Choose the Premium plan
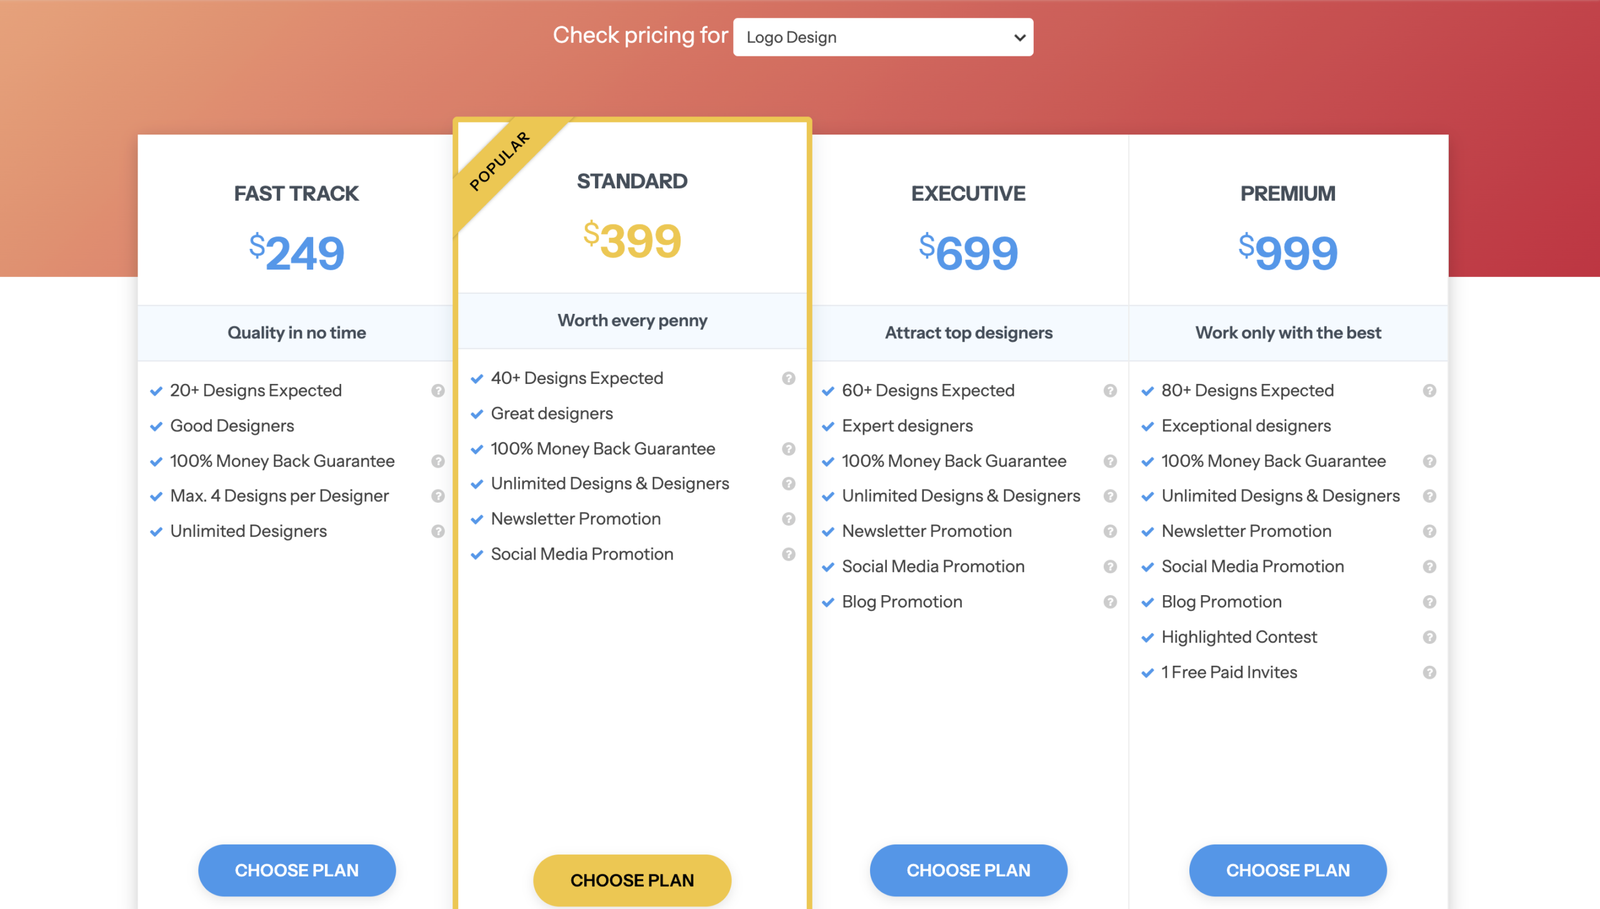The width and height of the screenshot is (1600, 909). pyautogui.click(x=1288, y=870)
